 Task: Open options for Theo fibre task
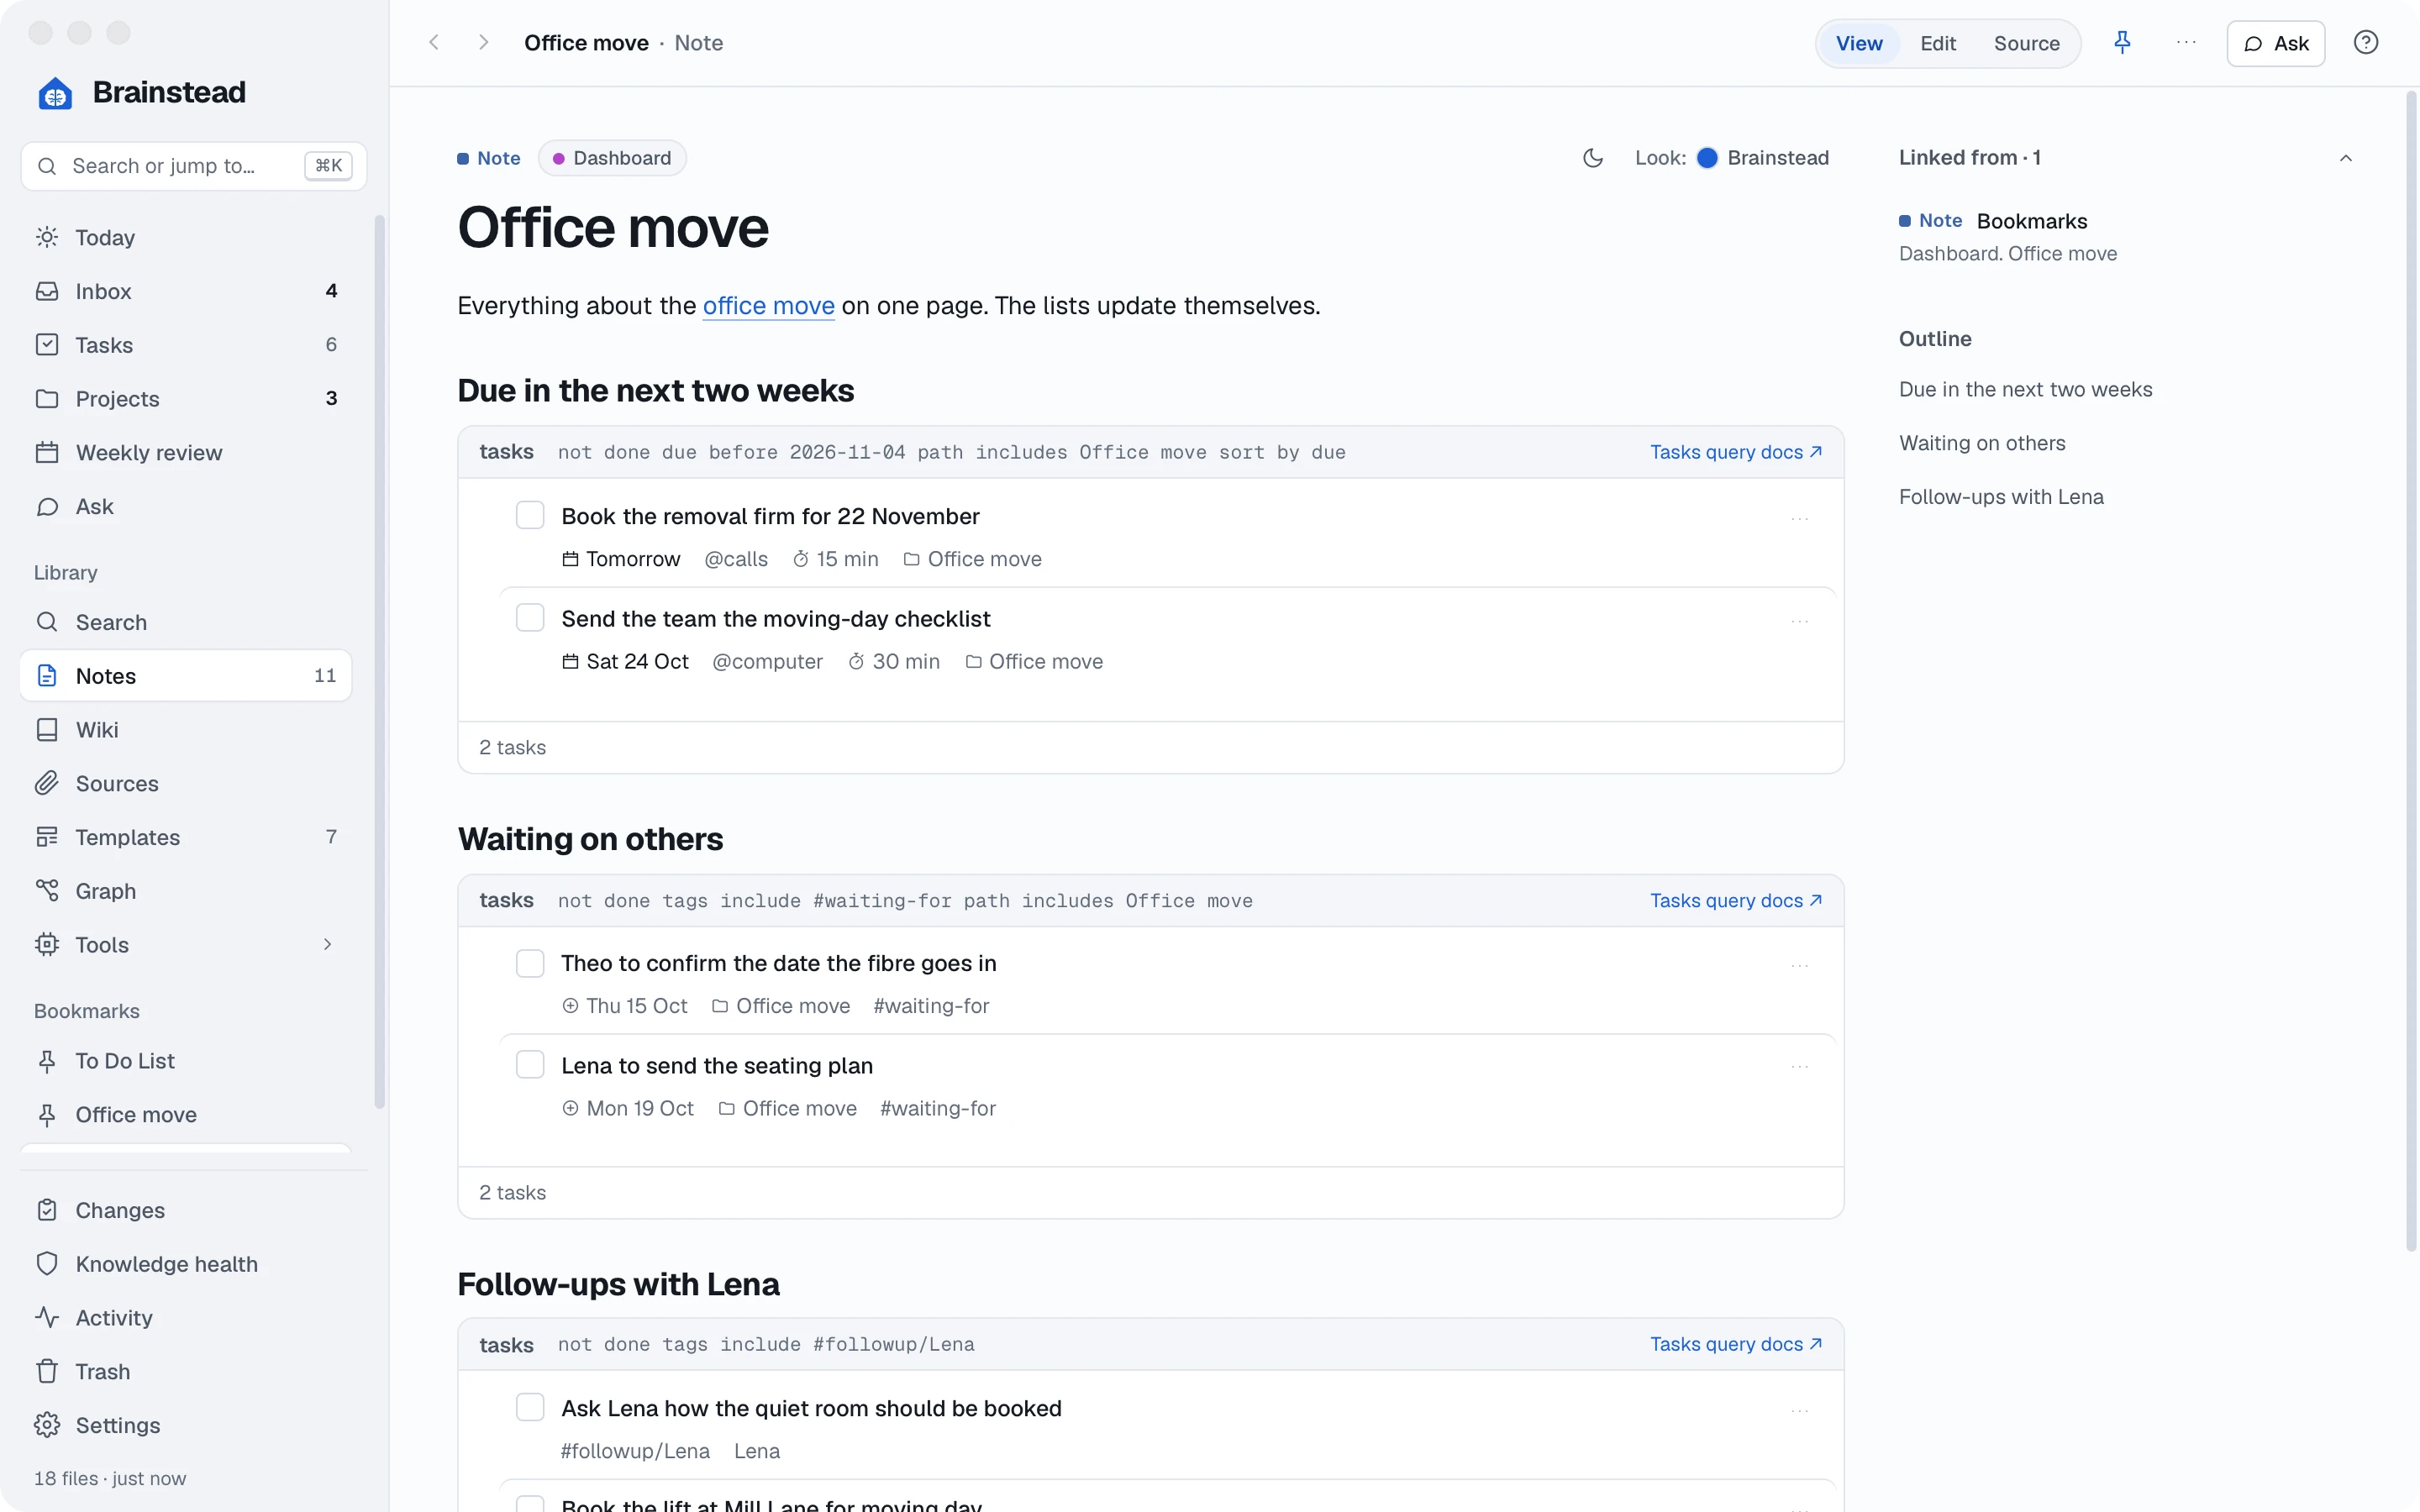[x=1799, y=965]
